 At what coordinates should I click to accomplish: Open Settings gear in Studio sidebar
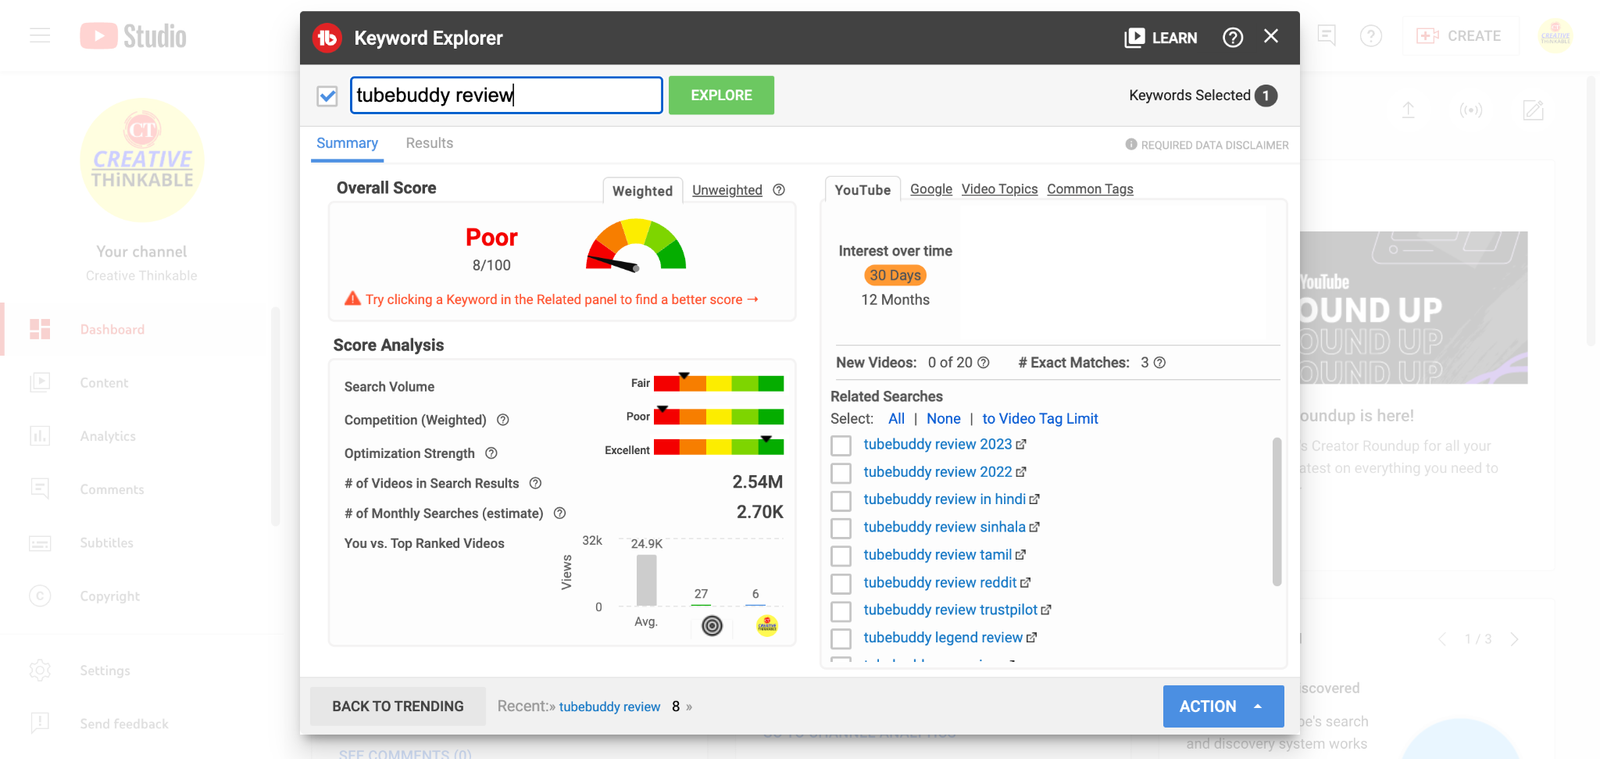point(40,670)
